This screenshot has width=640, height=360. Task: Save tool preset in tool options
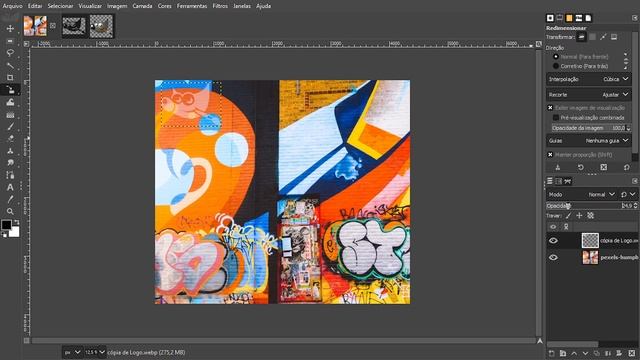pos(558,167)
